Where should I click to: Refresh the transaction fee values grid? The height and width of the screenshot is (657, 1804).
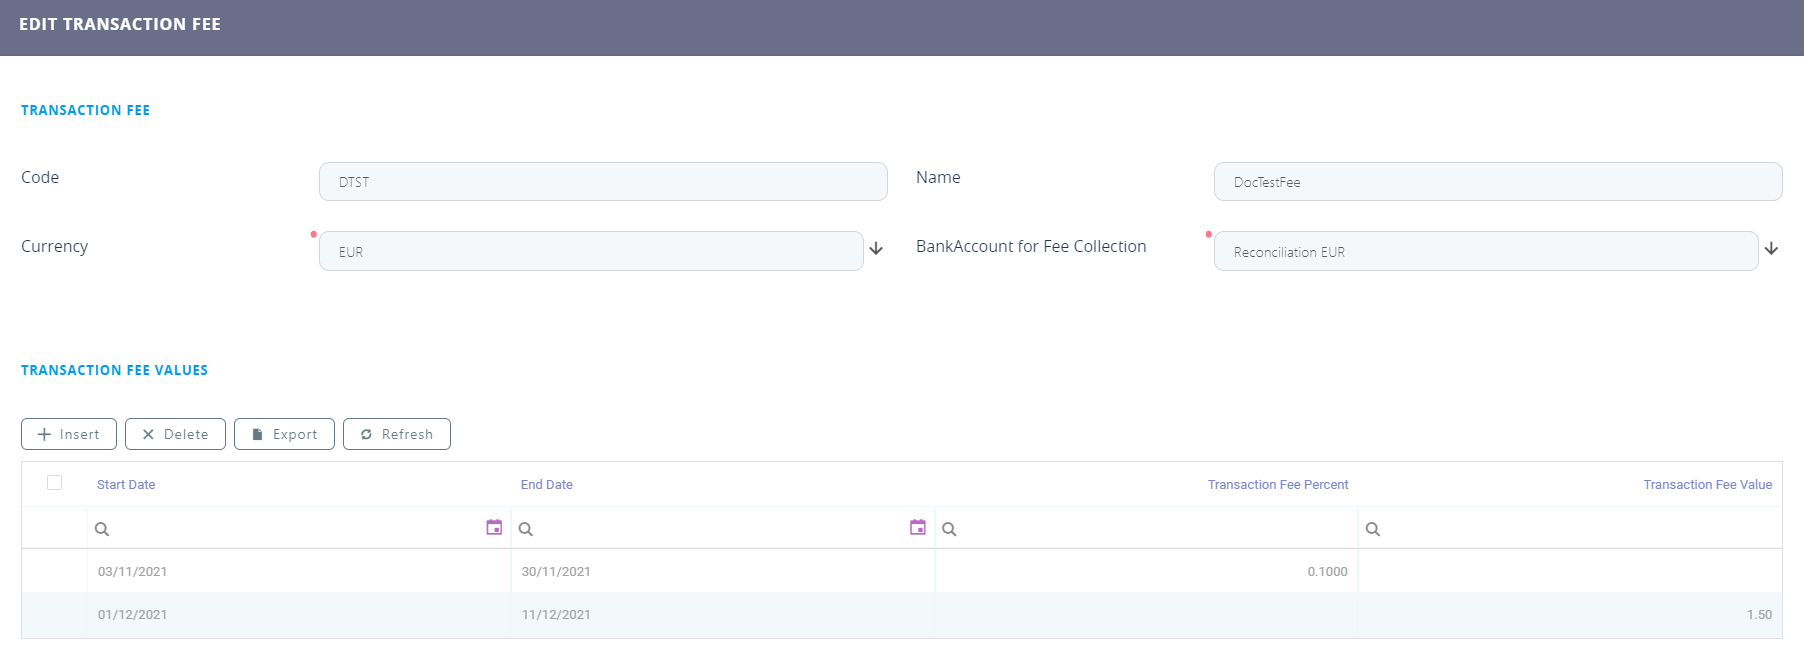pos(397,434)
